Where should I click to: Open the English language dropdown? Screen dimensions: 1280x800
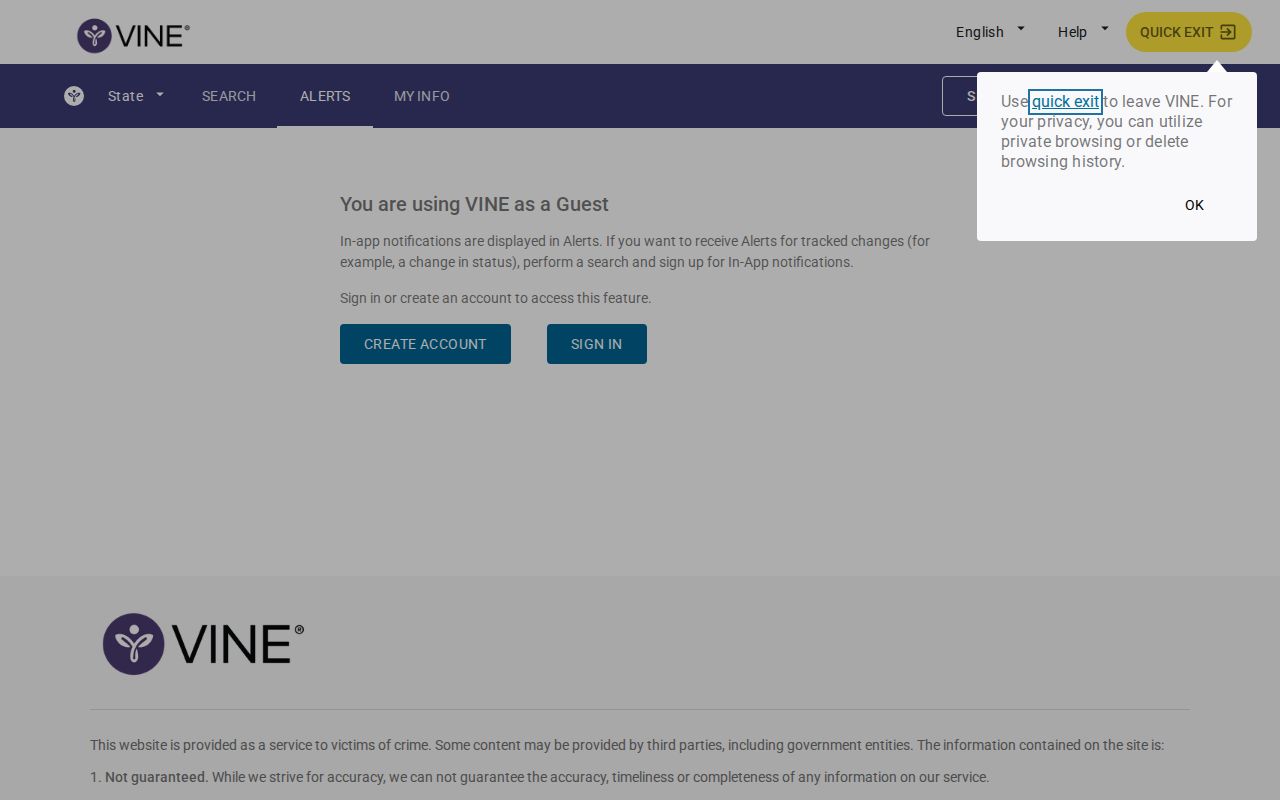click(990, 32)
